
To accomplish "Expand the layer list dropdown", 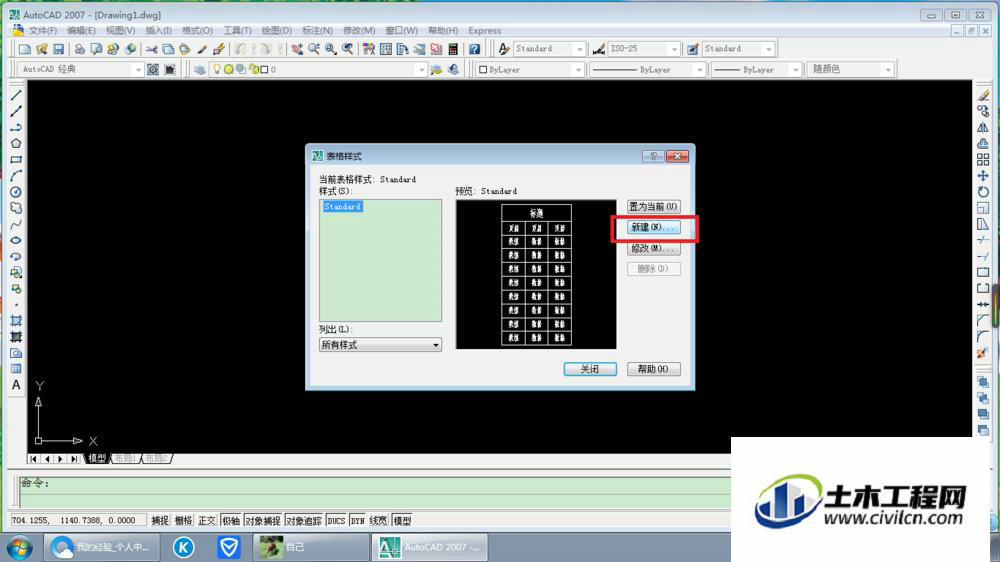I will [x=420, y=70].
